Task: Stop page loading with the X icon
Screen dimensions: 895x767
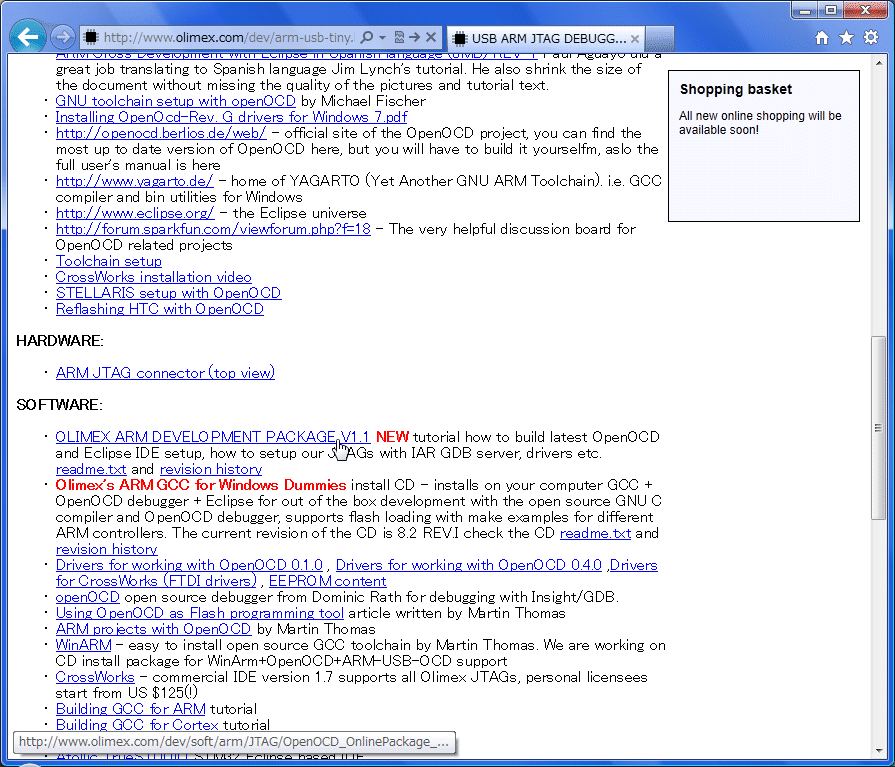Action: 430,35
